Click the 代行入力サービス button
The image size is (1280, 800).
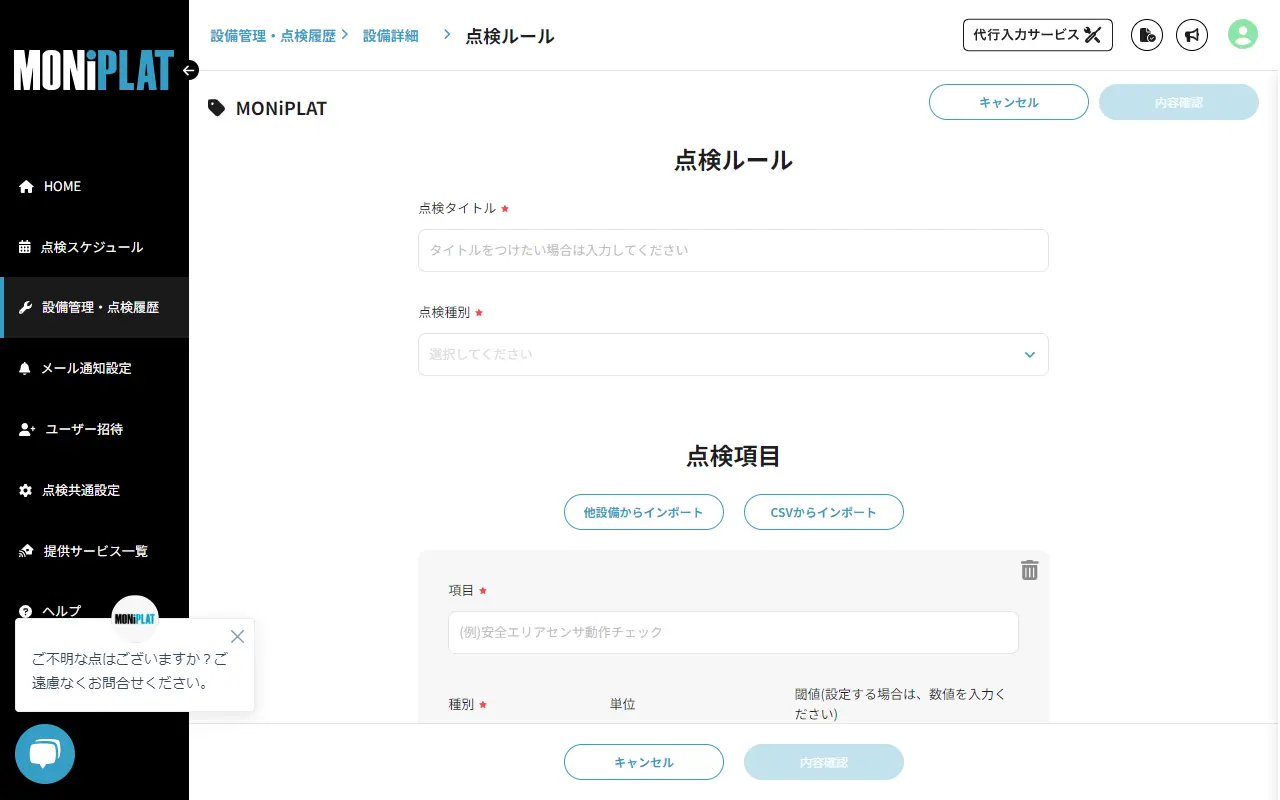[x=1037, y=34]
